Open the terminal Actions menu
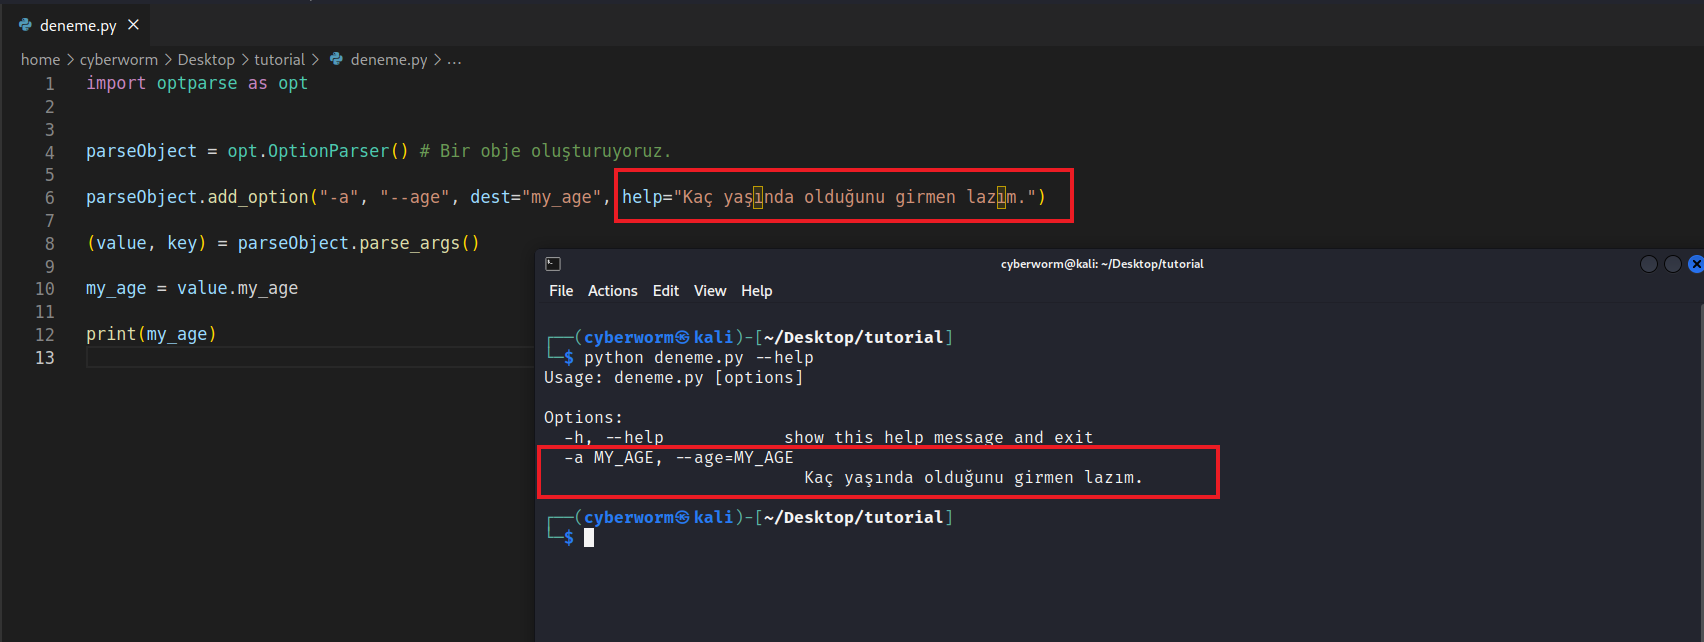The image size is (1704, 642). click(612, 291)
